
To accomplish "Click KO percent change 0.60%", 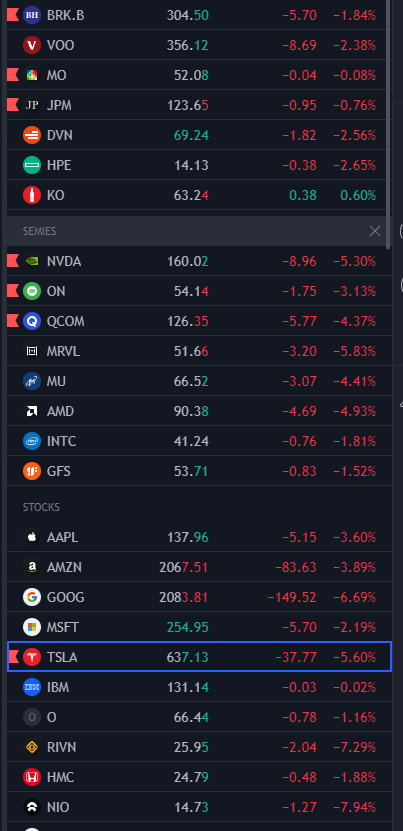I will (358, 196).
